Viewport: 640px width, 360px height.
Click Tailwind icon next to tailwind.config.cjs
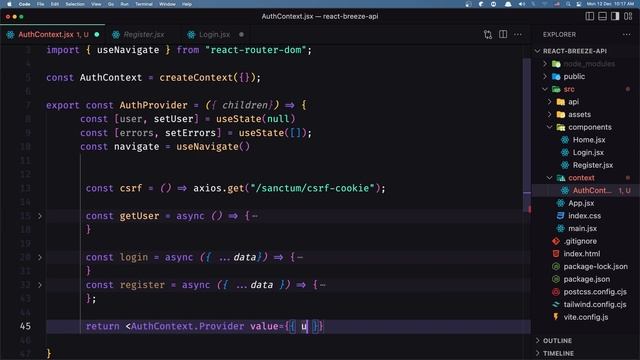[556, 304]
